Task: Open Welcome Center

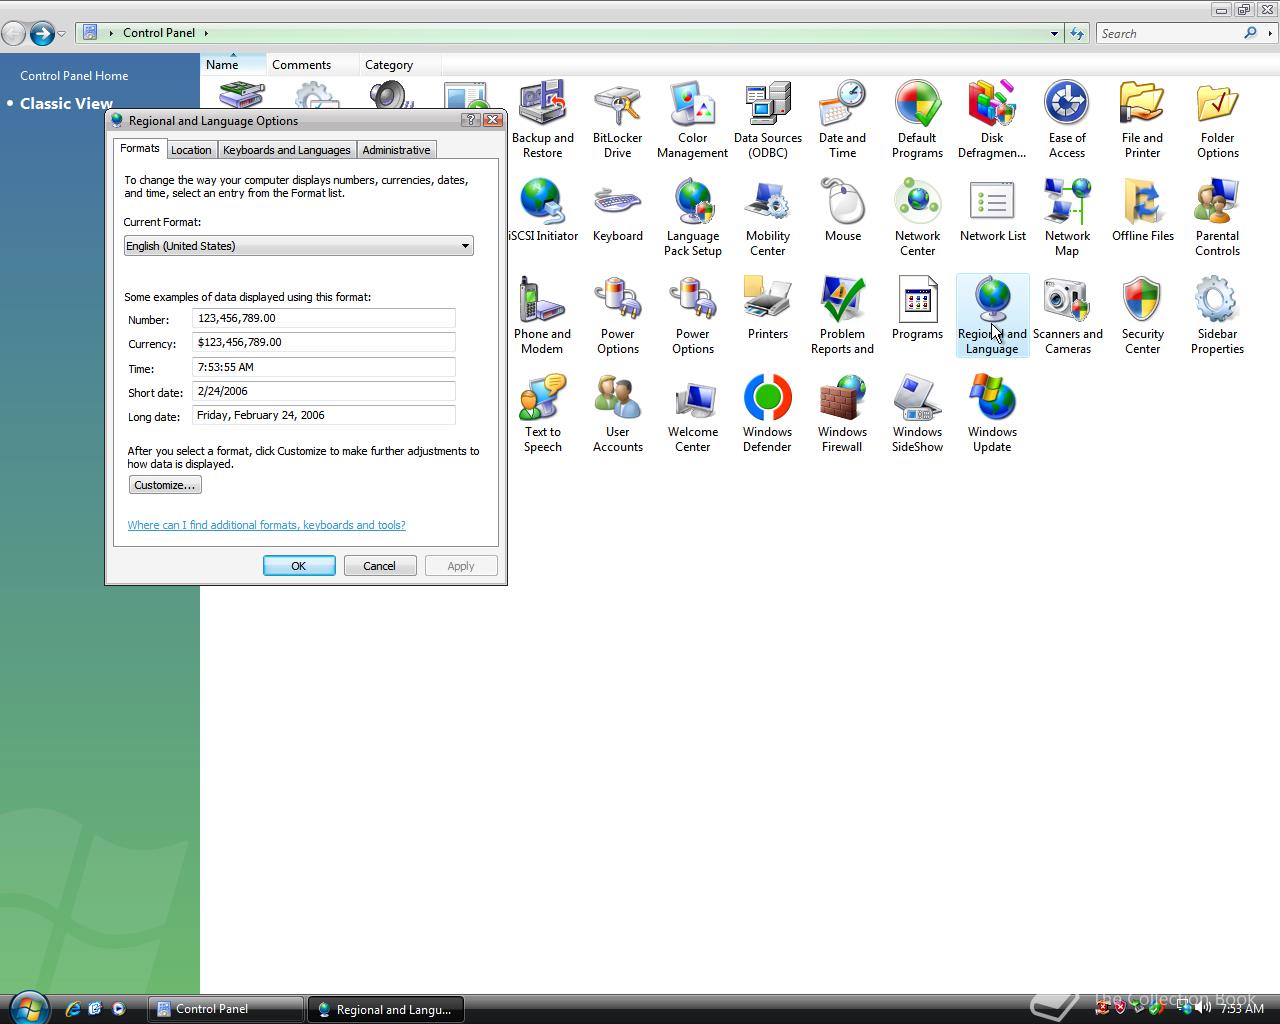Action: point(692,414)
